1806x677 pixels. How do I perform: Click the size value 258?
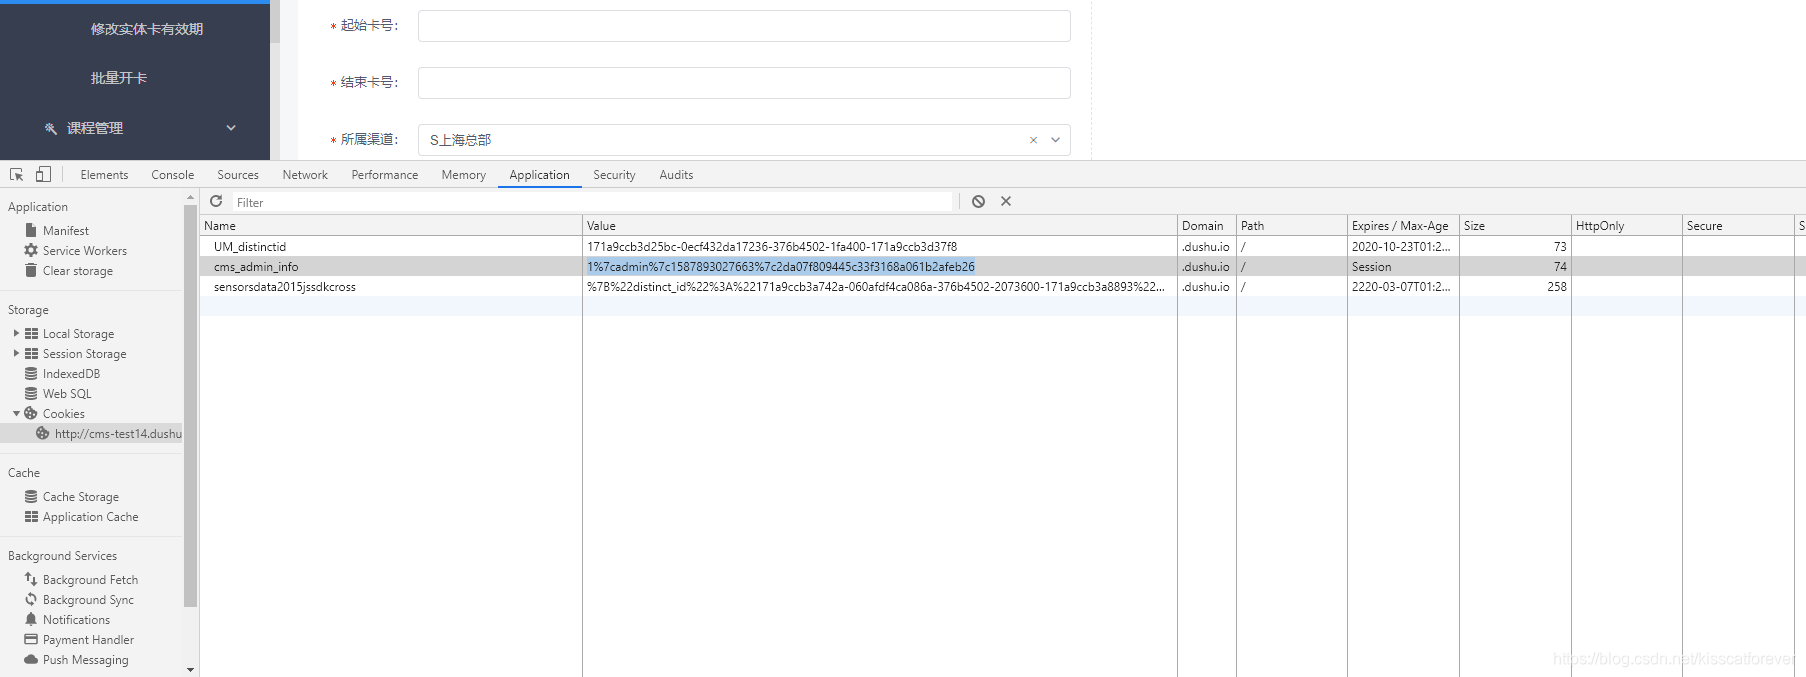point(1557,286)
